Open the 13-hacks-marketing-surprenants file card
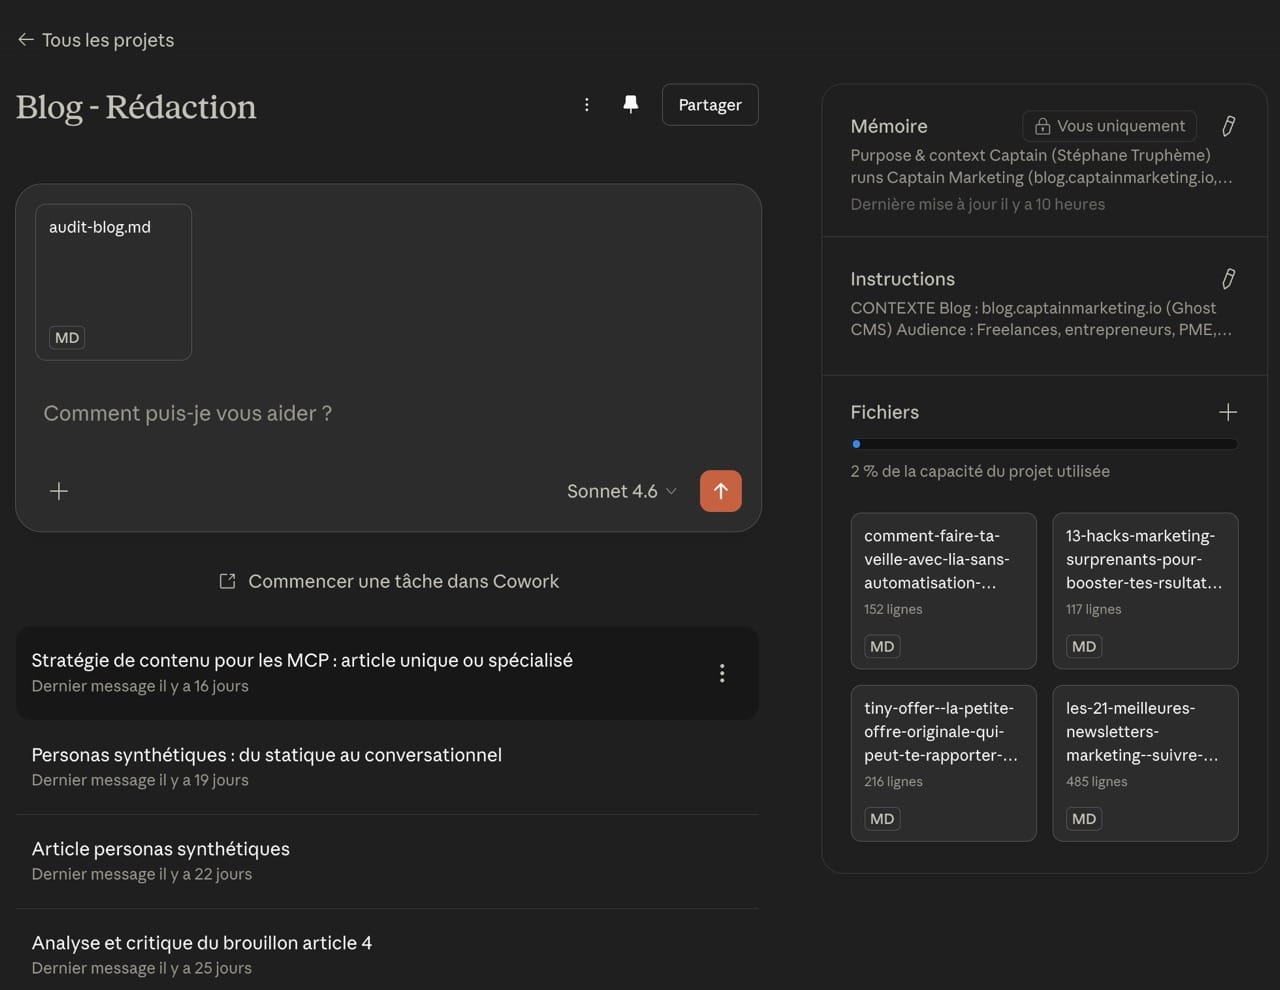Viewport: 1280px width, 990px height. click(x=1145, y=591)
